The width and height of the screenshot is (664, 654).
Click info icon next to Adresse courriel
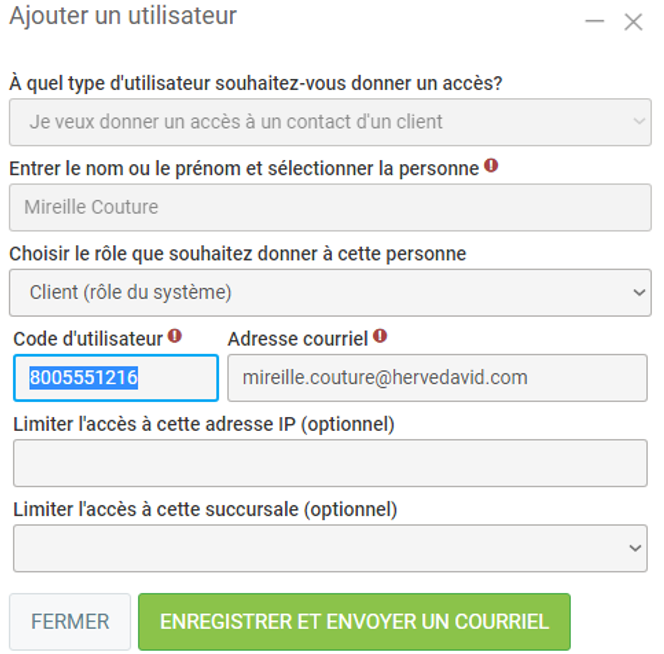click(x=380, y=336)
